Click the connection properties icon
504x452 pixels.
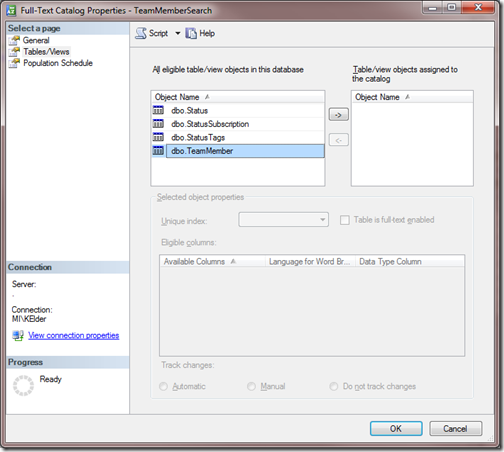[x=18, y=335]
